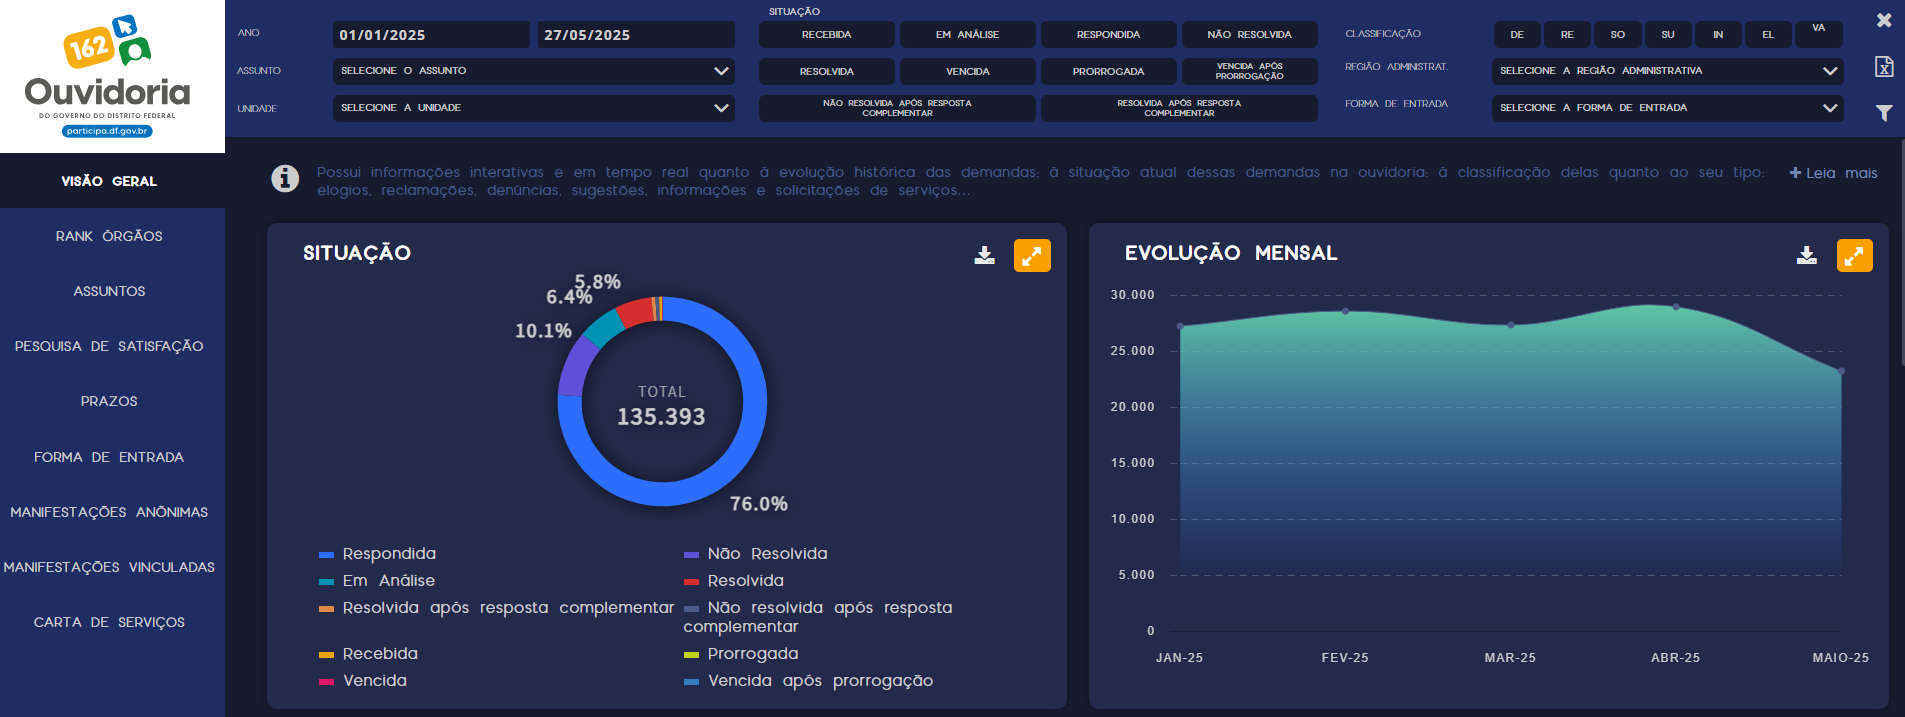Click the info circle icon
The height and width of the screenshot is (717, 1905).
(285, 178)
